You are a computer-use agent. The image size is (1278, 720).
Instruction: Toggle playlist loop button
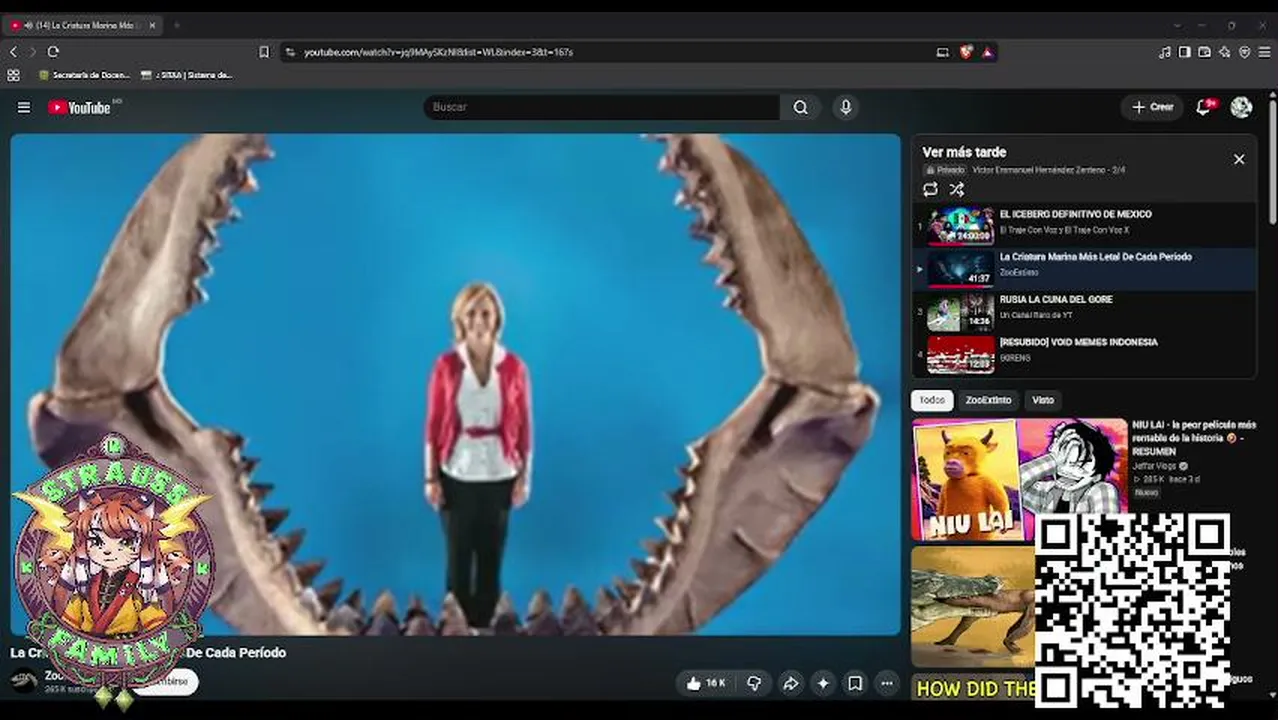tap(930, 189)
